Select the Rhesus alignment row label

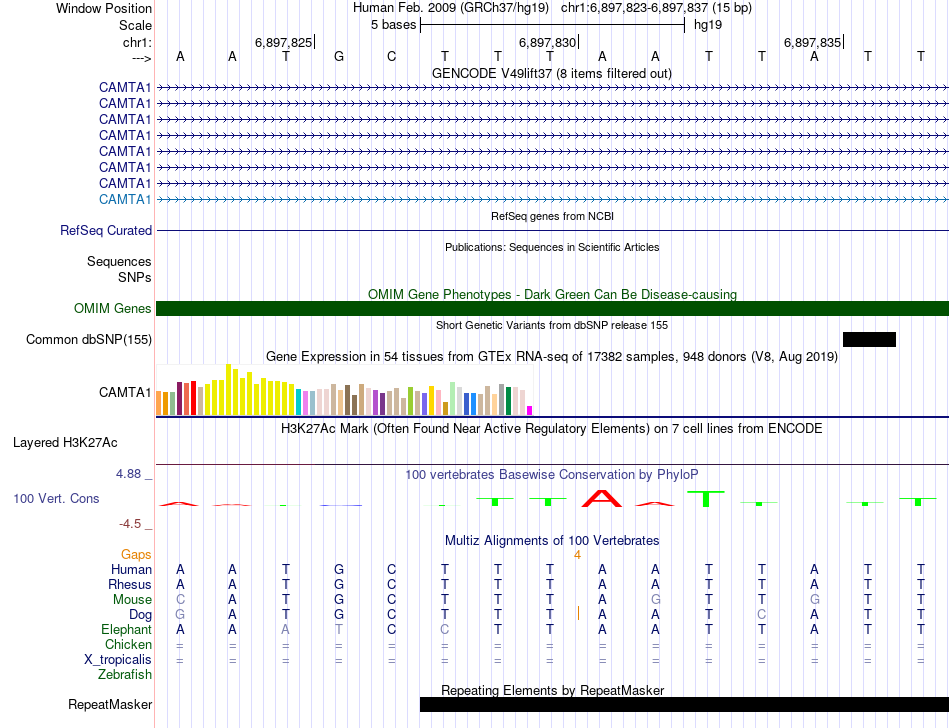tap(131, 584)
